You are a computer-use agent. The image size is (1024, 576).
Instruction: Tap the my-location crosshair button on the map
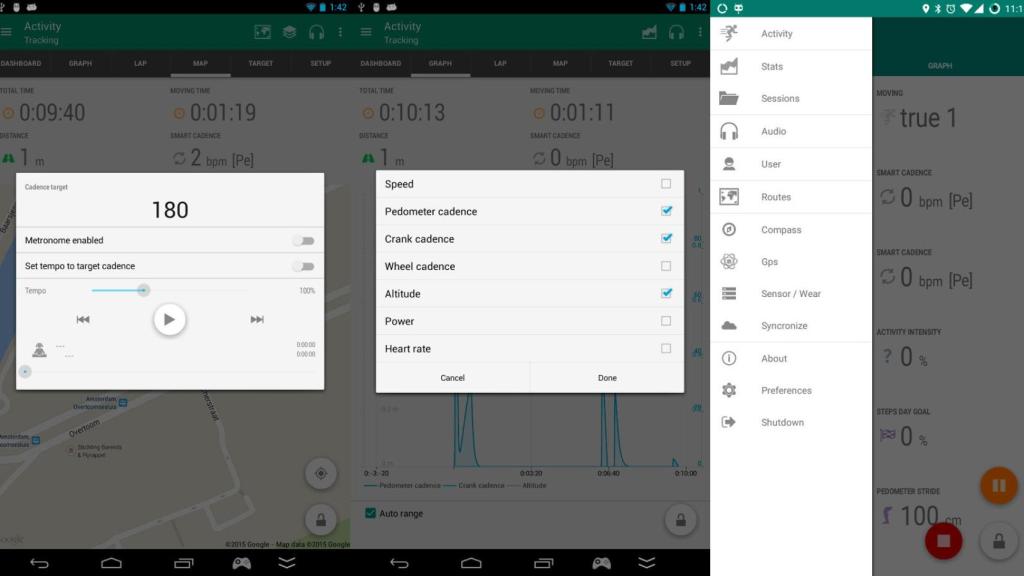[320, 473]
